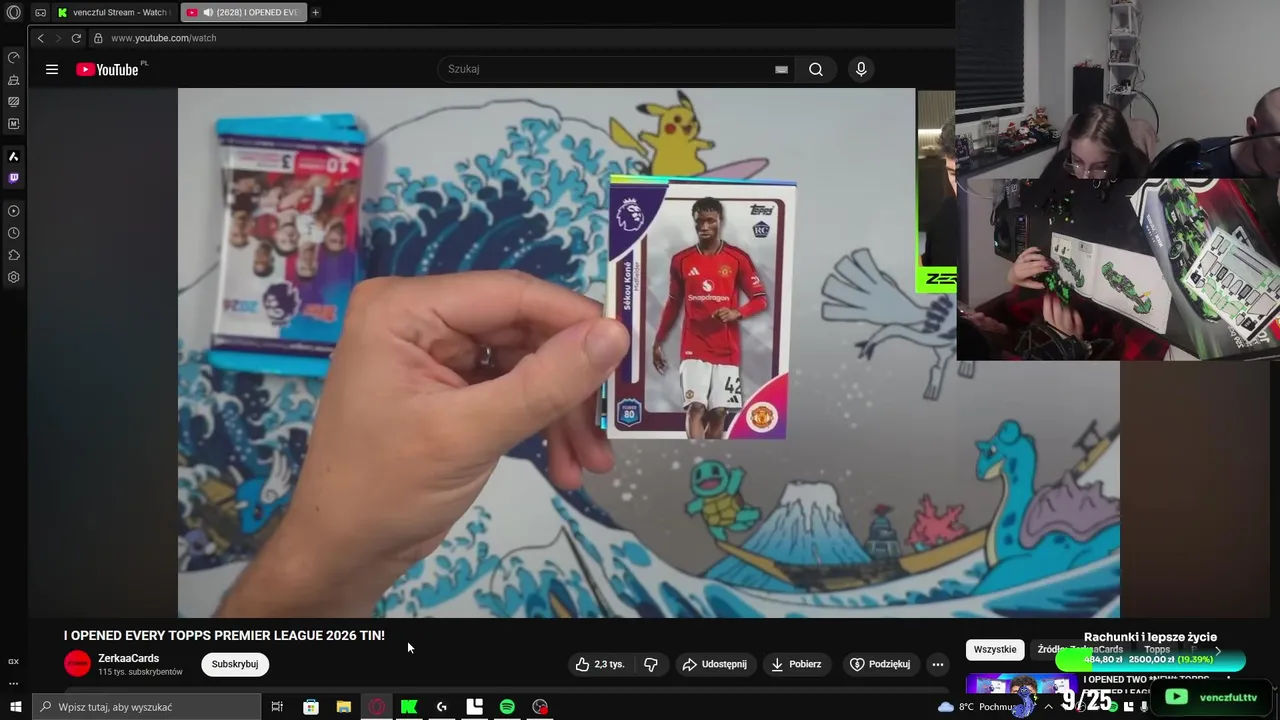Open the Windows Start menu

click(14, 707)
